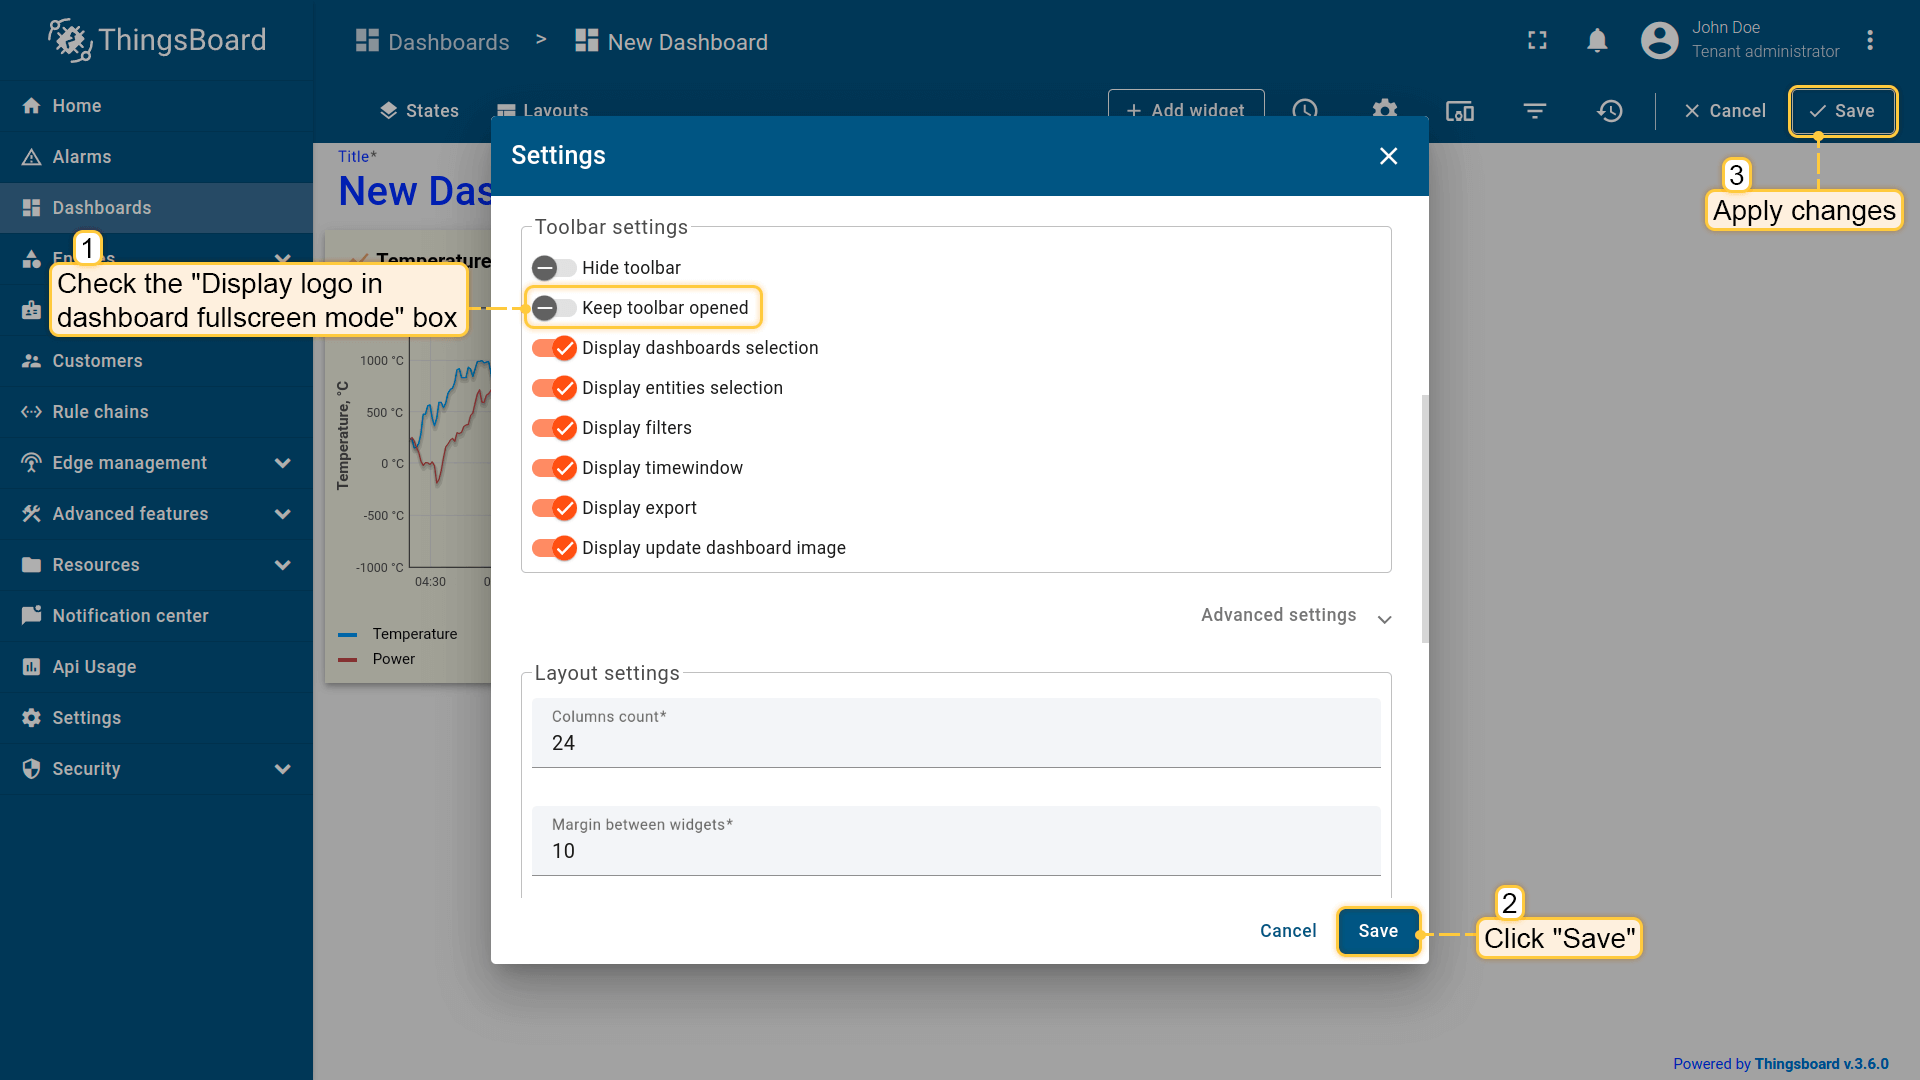Enable the Hide toolbar toggle
1920x1080 pixels.
(x=553, y=268)
